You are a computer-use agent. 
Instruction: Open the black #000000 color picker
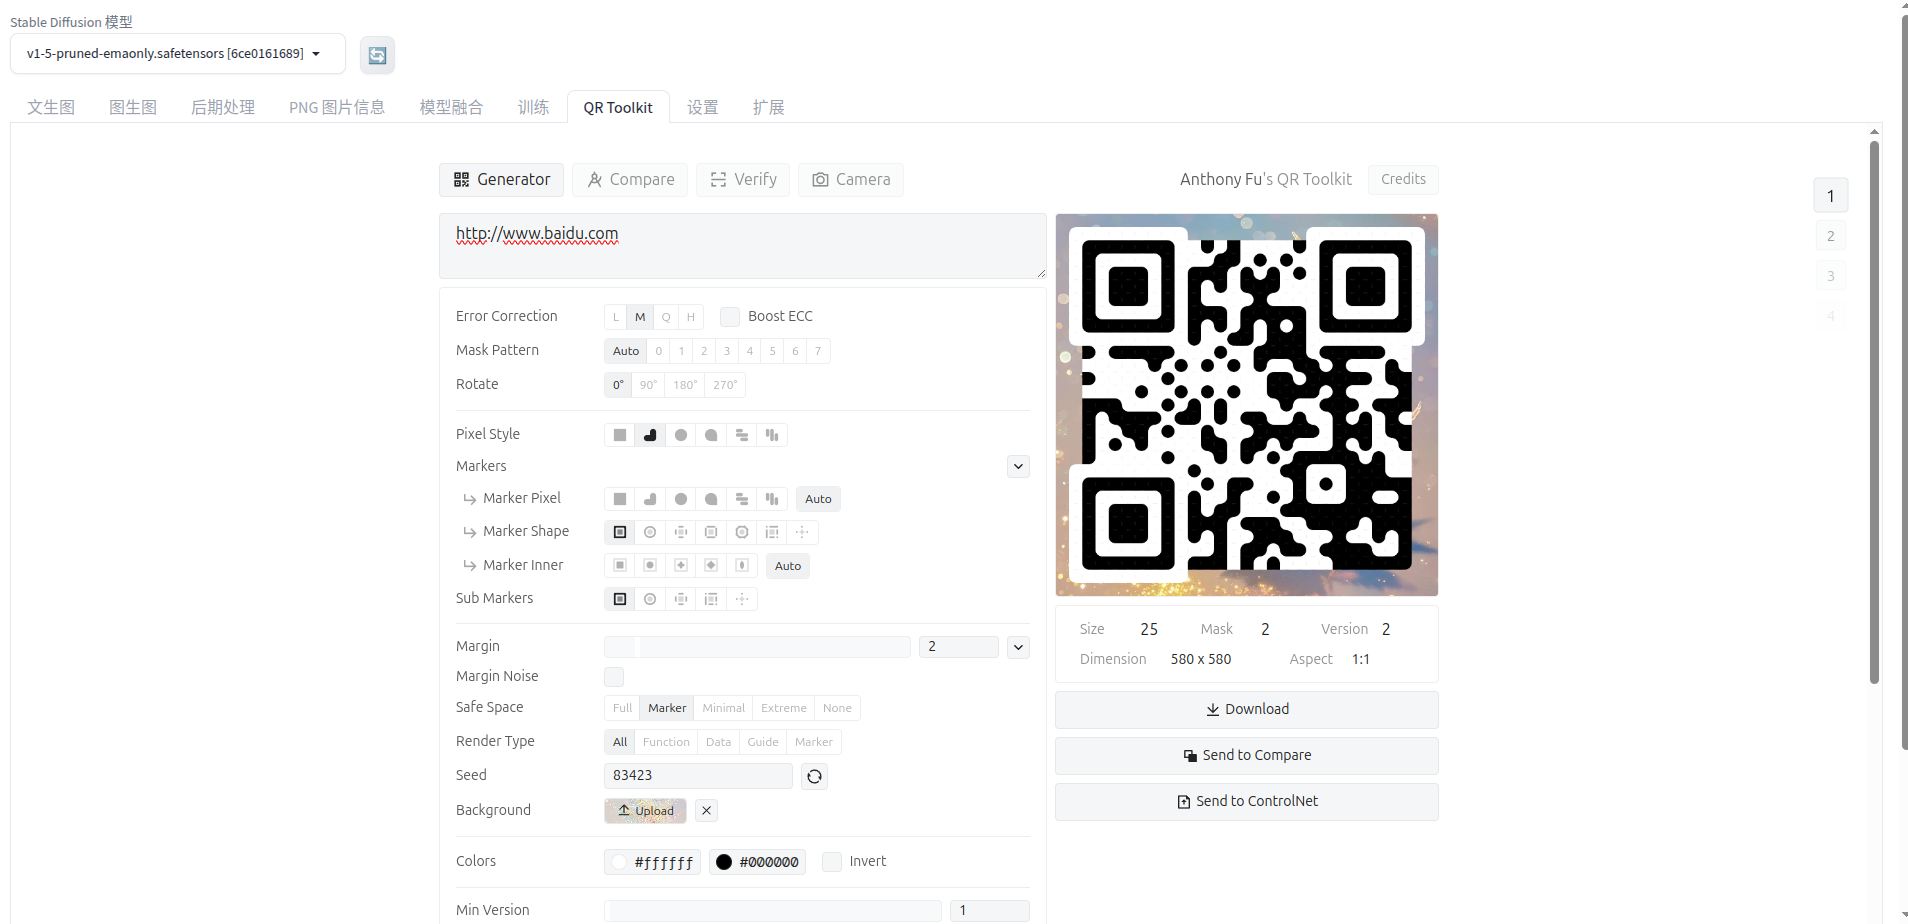click(x=757, y=862)
